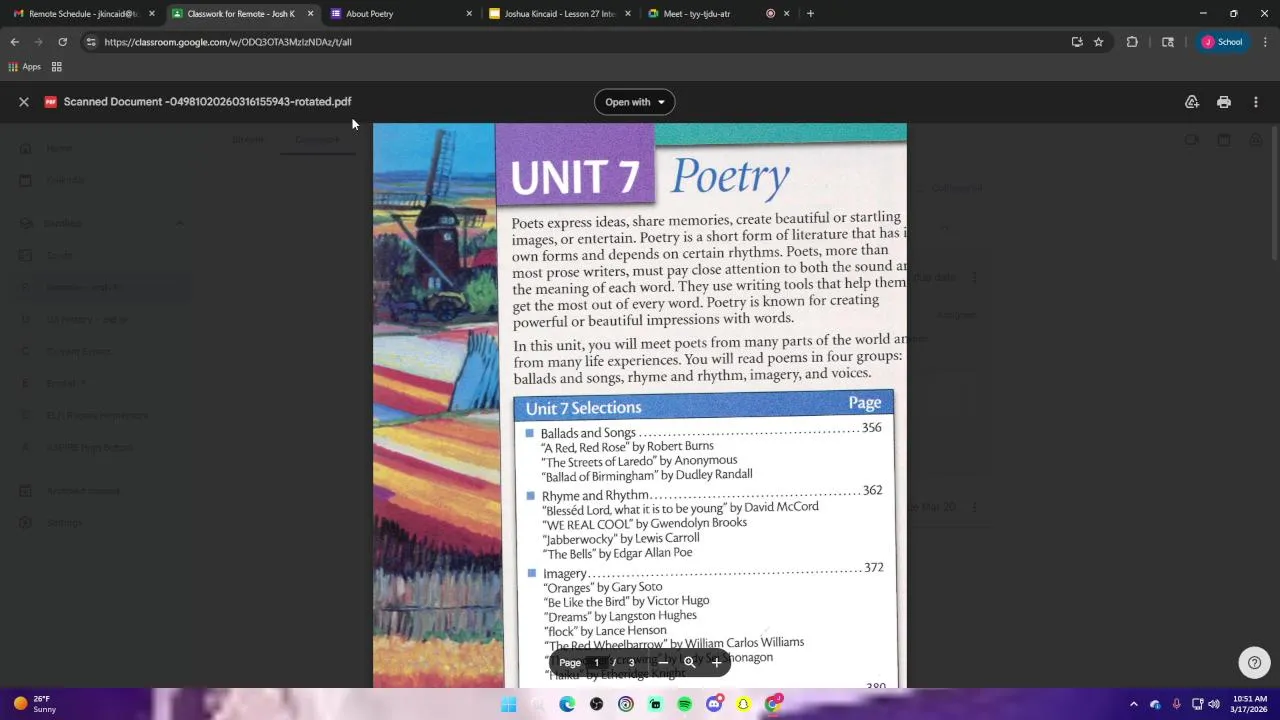1280x720 pixels.
Task: Open Snapchat from the taskbar
Action: 743,704
